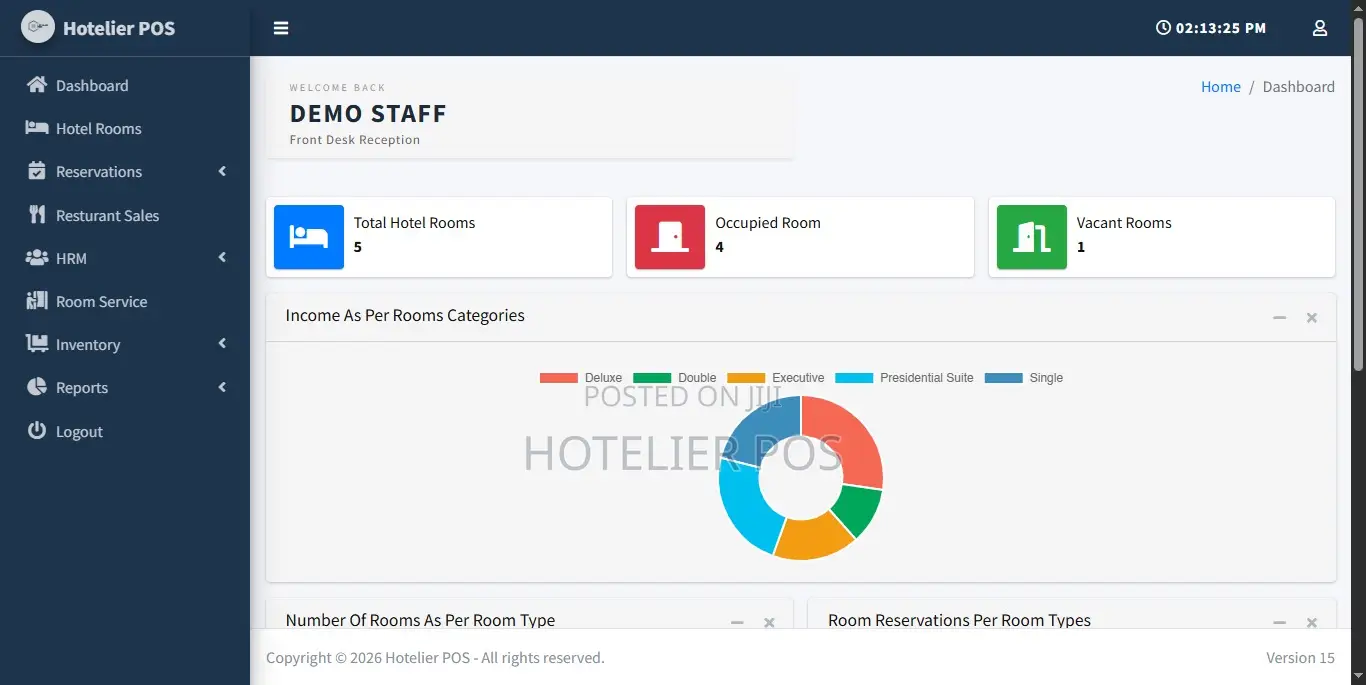
Task: Click the Hotelier POS logo icon
Action: (37, 27)
